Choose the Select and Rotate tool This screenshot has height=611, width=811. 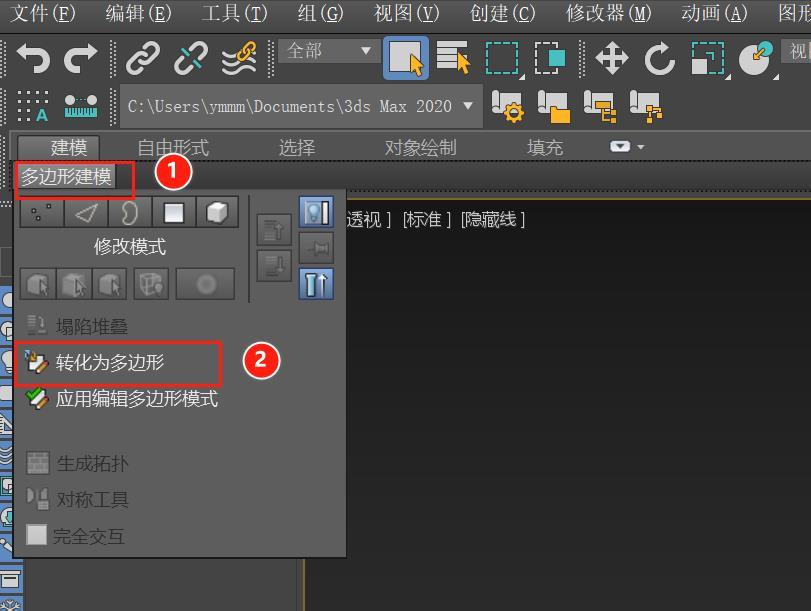coord(659,59)
